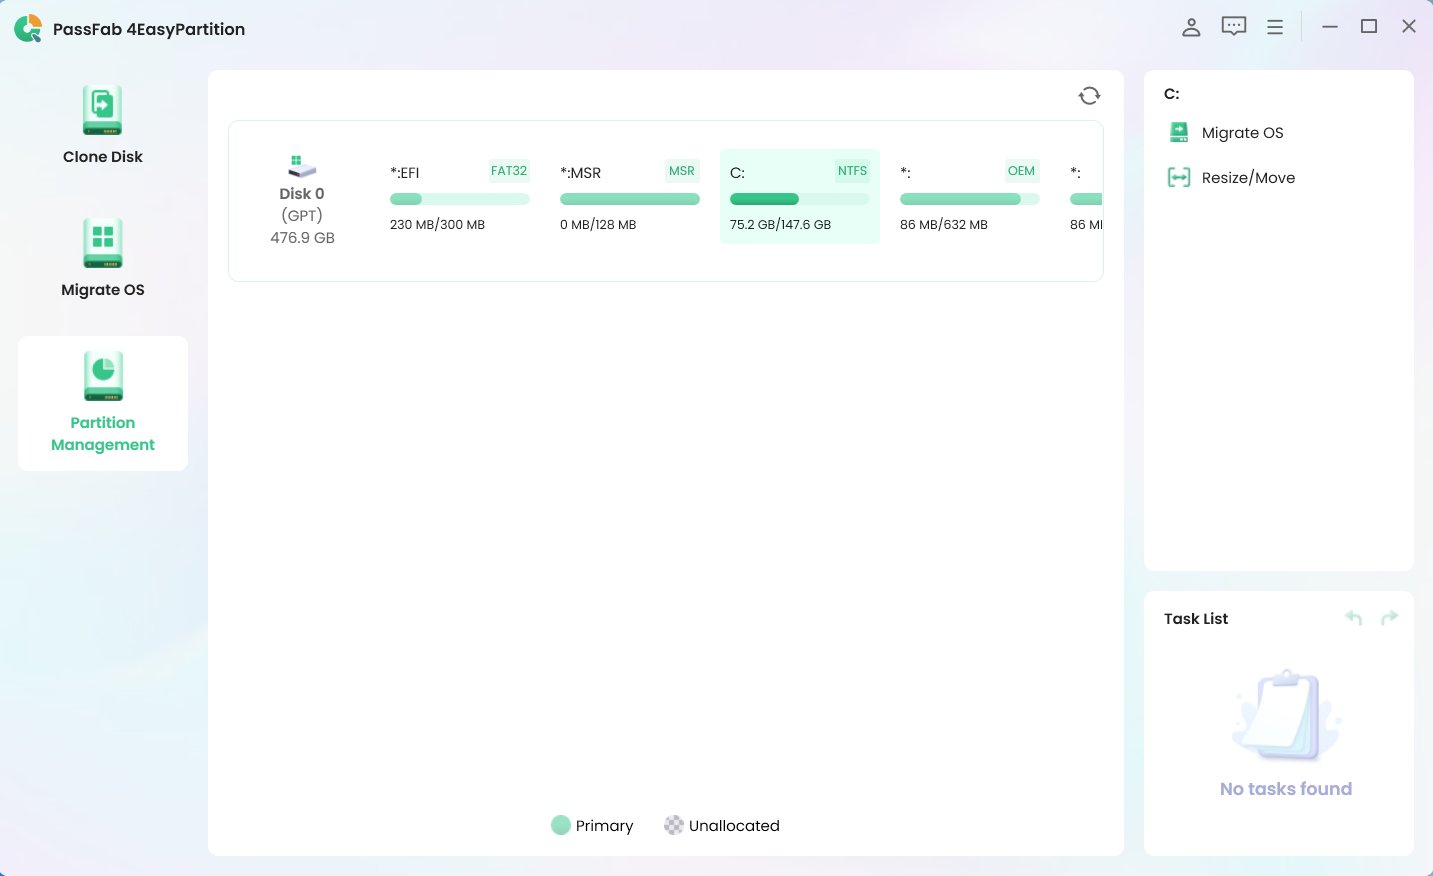
Task: Open the Clone Disk tool icon
Action: coord(102,111)
